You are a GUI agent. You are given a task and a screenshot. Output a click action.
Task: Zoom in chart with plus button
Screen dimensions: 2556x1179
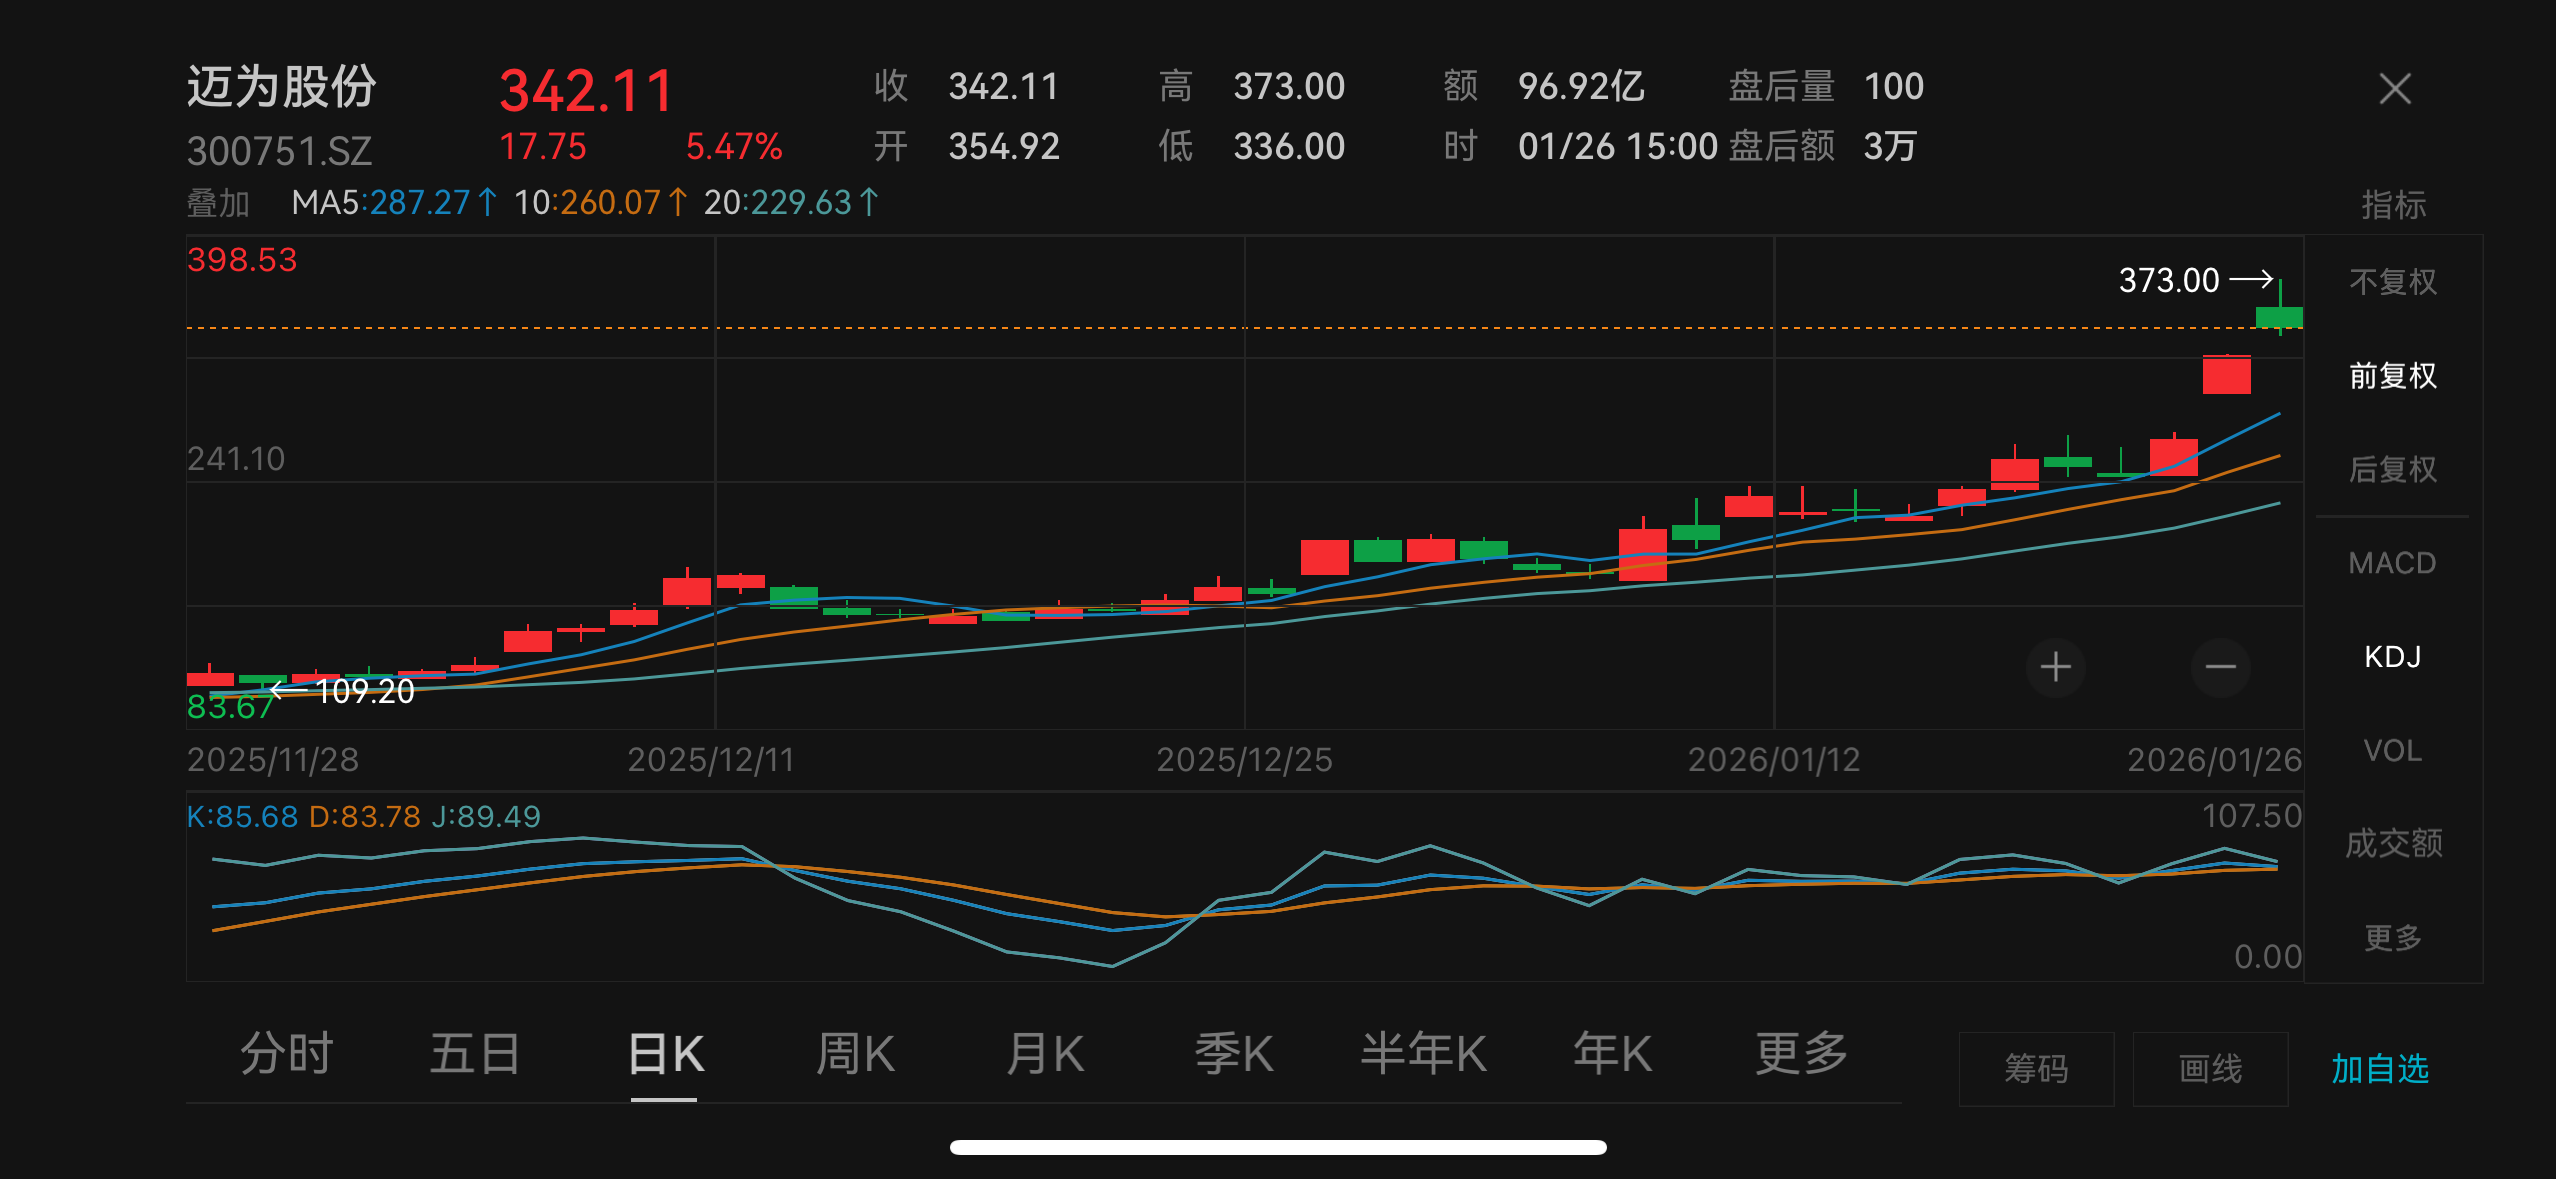coord(2055,667)
